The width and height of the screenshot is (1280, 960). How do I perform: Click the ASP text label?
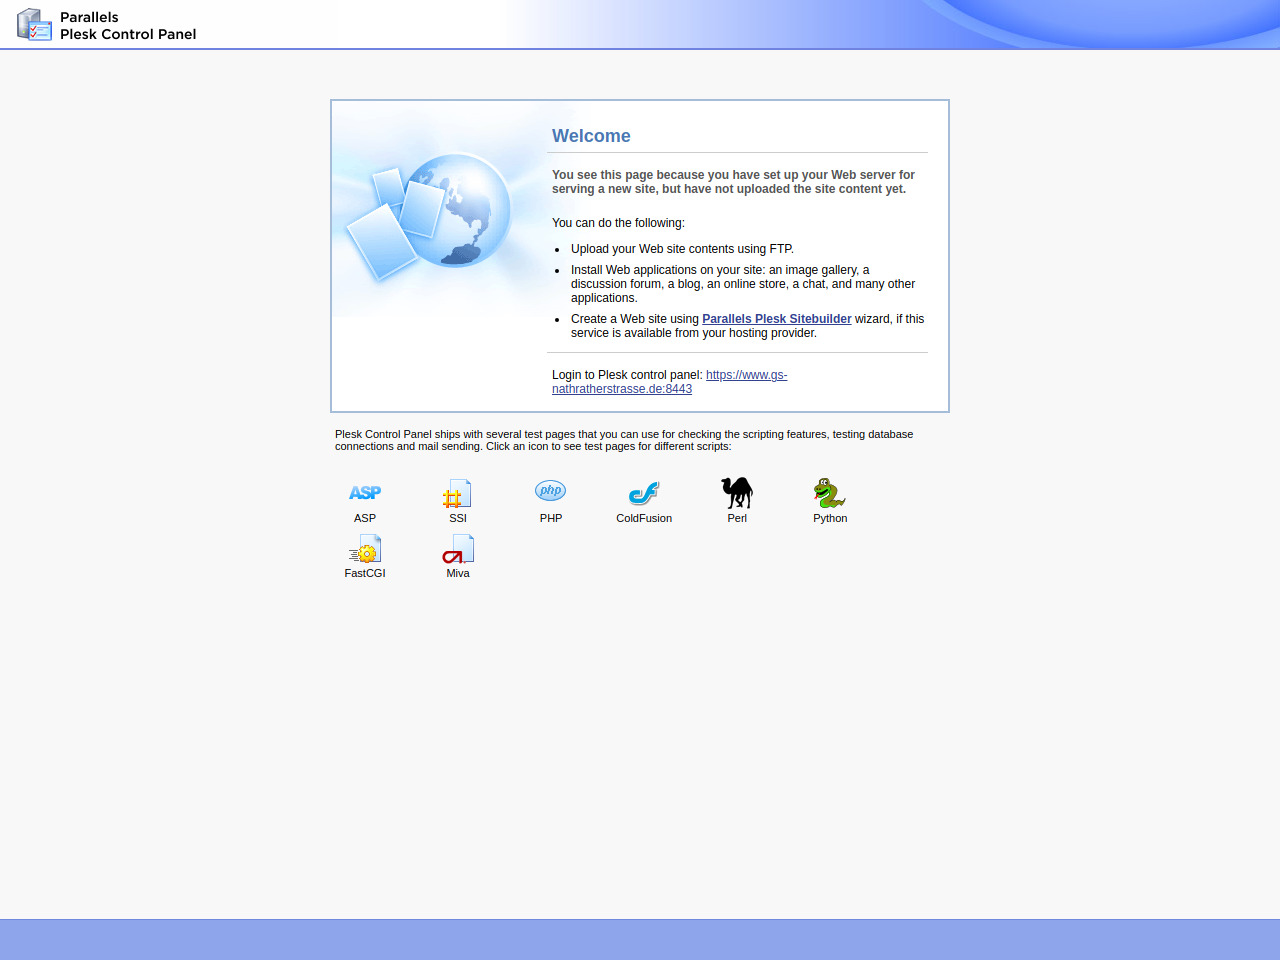coord(365,518)
